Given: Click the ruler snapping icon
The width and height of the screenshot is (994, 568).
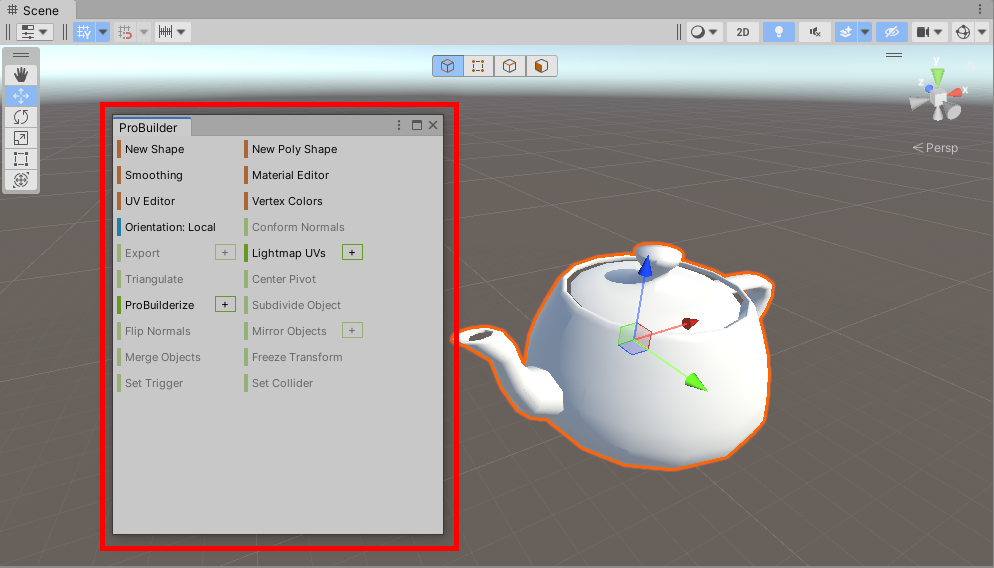Looking at the screenshot, I should pyautogui.click(x=165, y=32).
